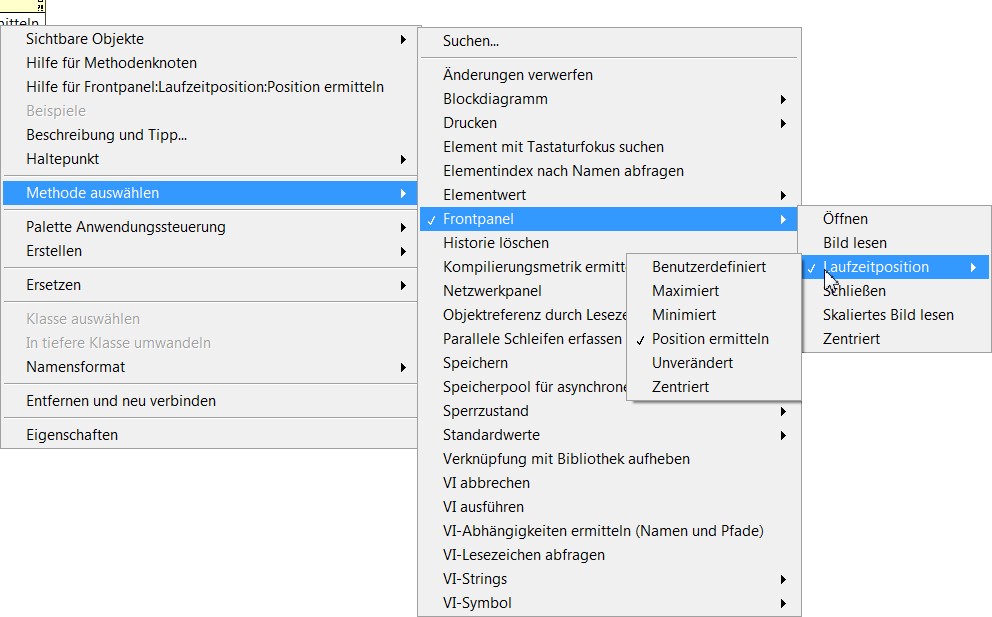
Task: Select 'VI ausführen' method
Action: tap(483, 507)
